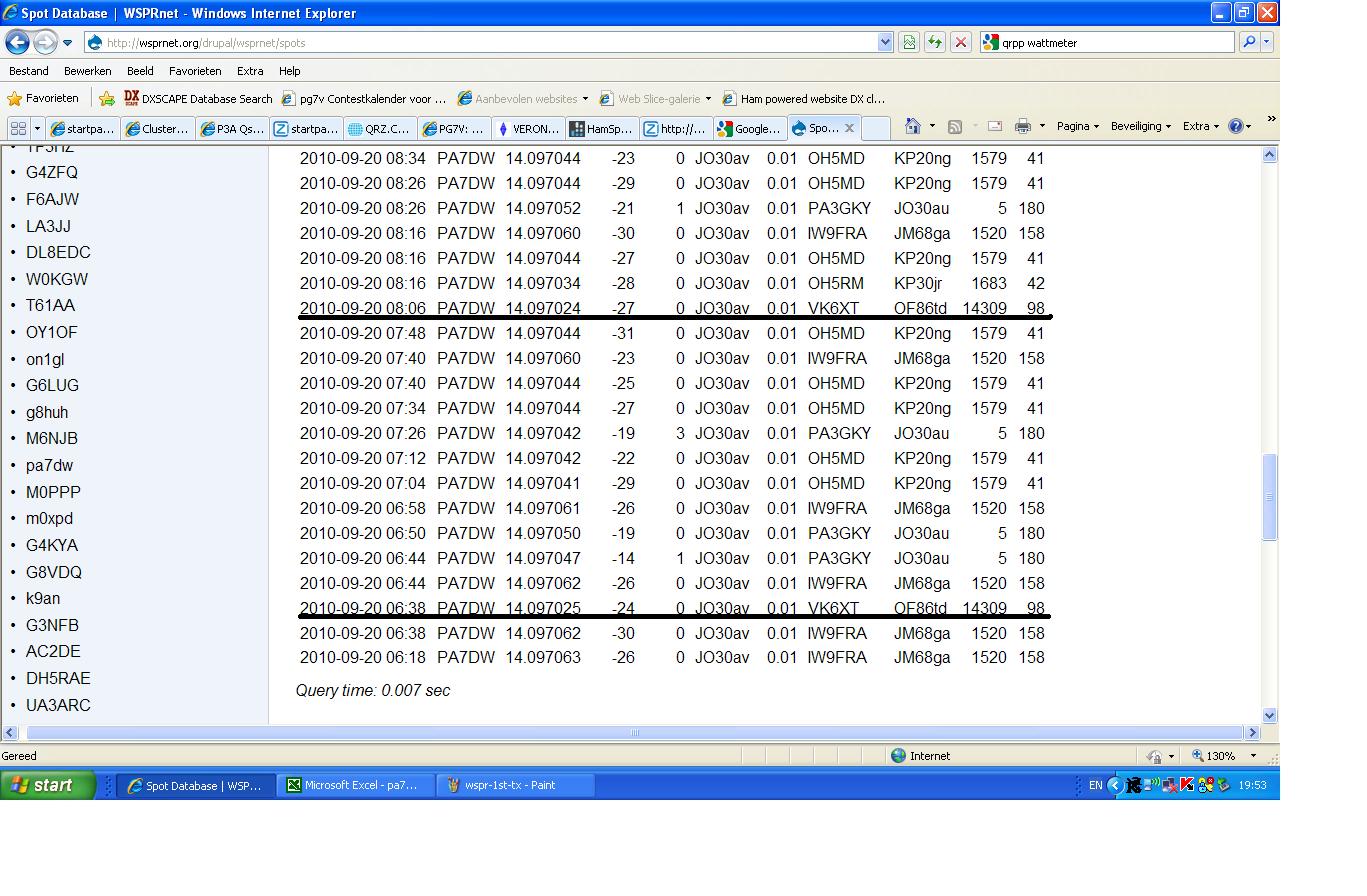Screen dimensions: 1367x896
Task: Switch to the QRZ.C... browser tab
Action: click(x=380, y=128)
